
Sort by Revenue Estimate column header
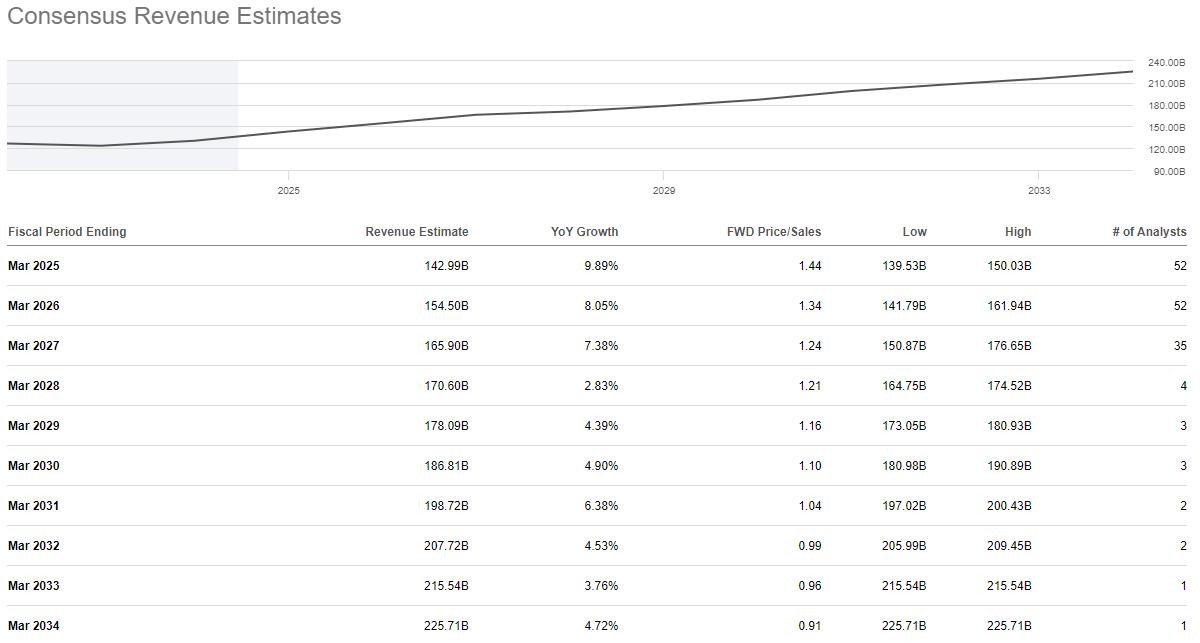coord(416,232)
